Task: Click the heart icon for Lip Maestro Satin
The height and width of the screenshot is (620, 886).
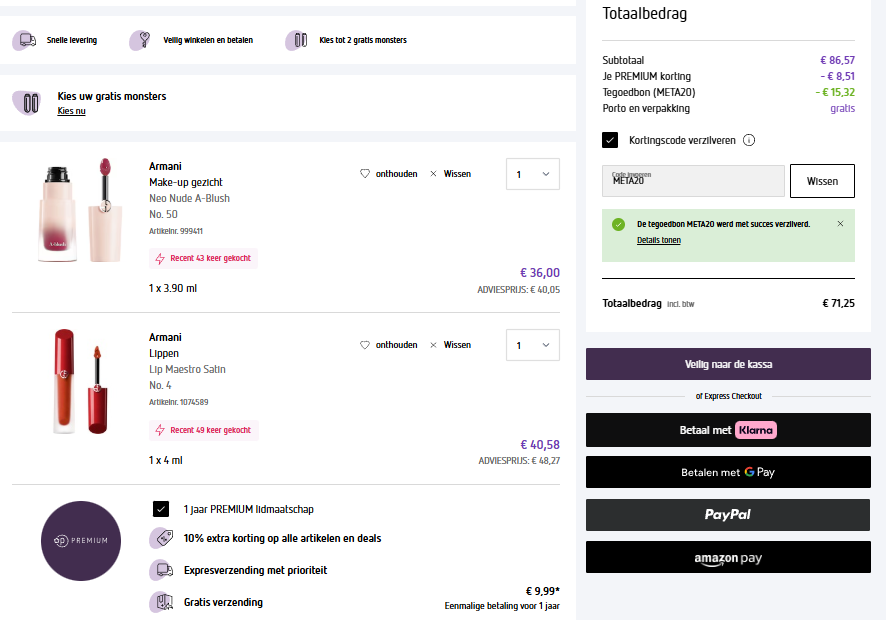Action: (x=365, y=345)
